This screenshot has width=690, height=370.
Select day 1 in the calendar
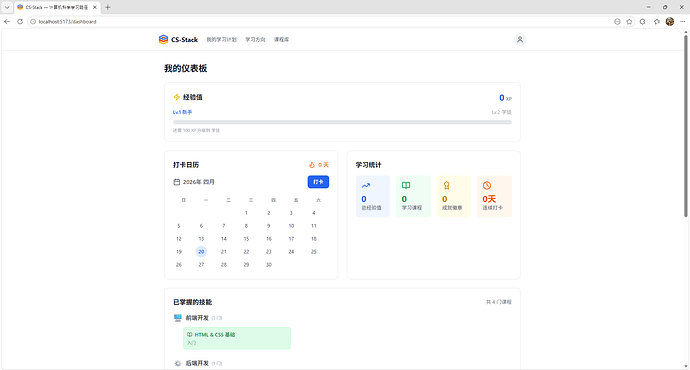[x=246, y=213]
